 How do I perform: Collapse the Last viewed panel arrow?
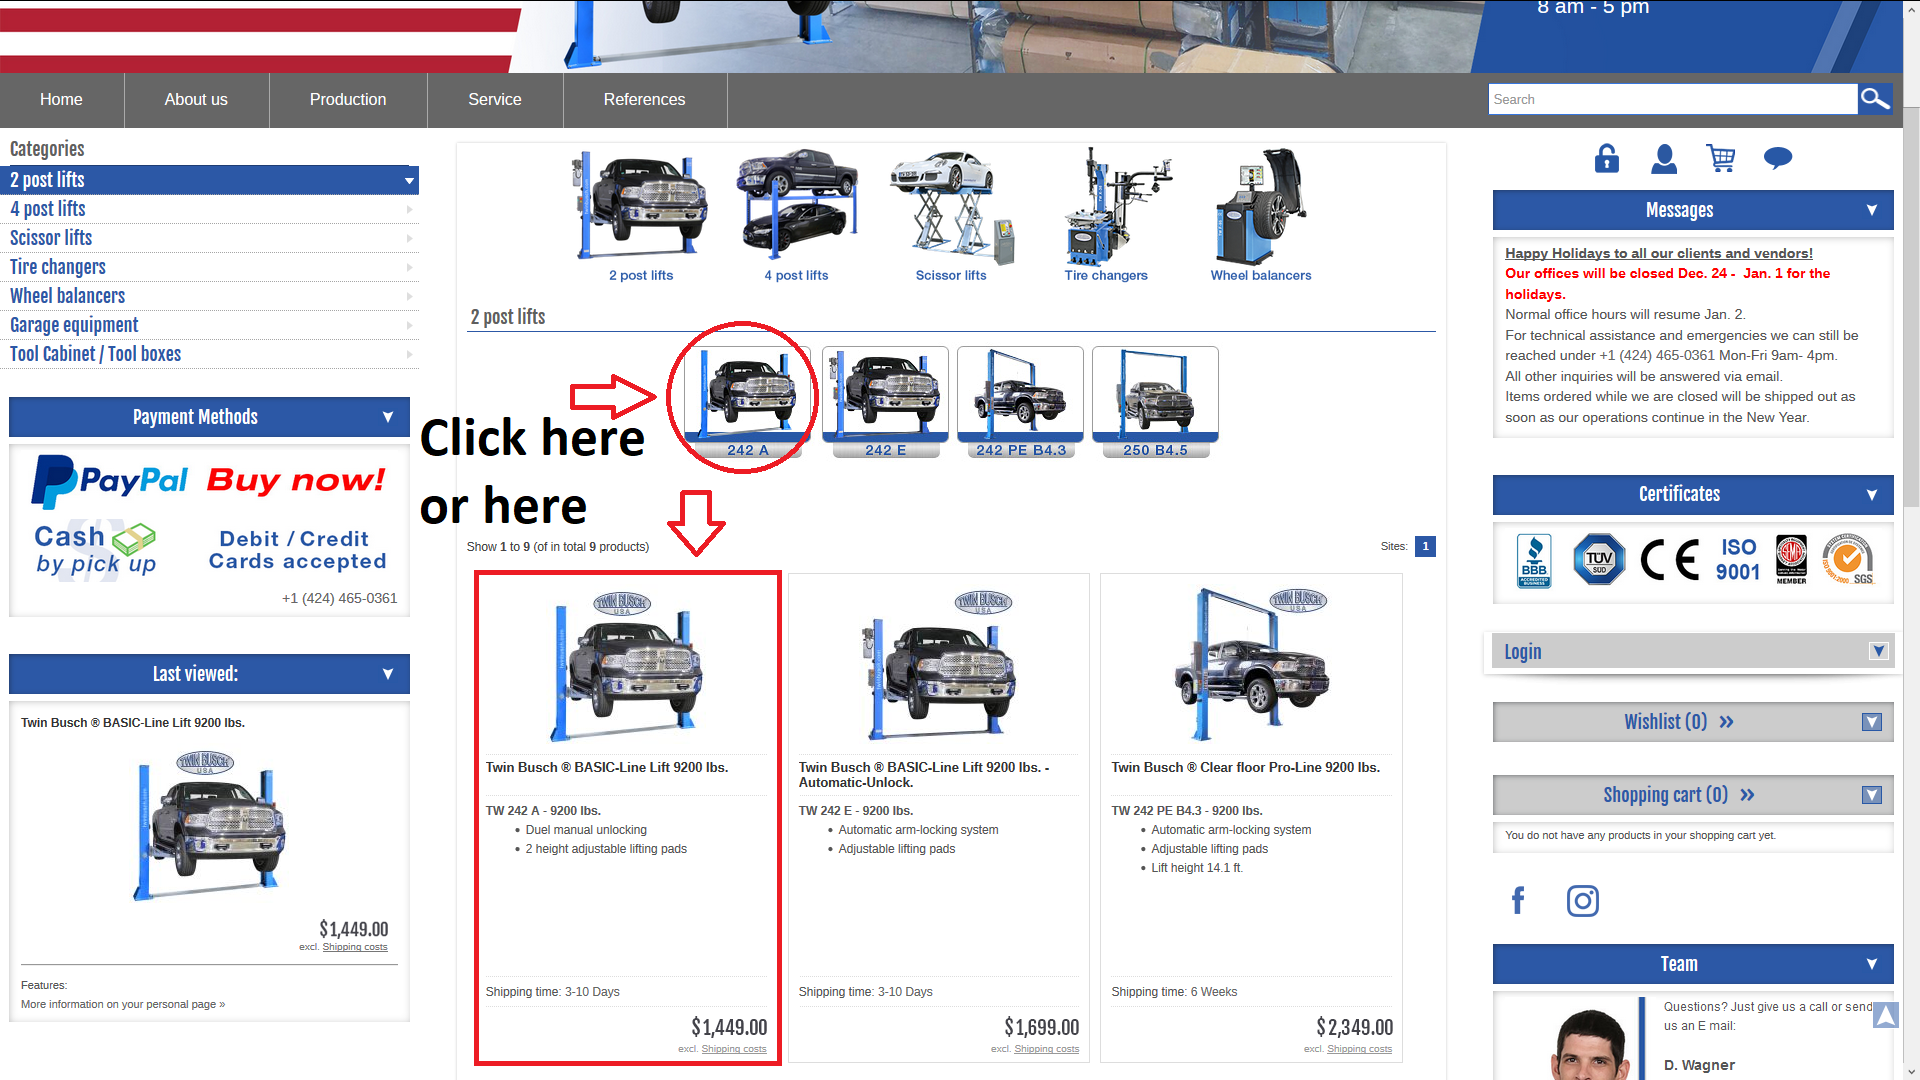388,674
